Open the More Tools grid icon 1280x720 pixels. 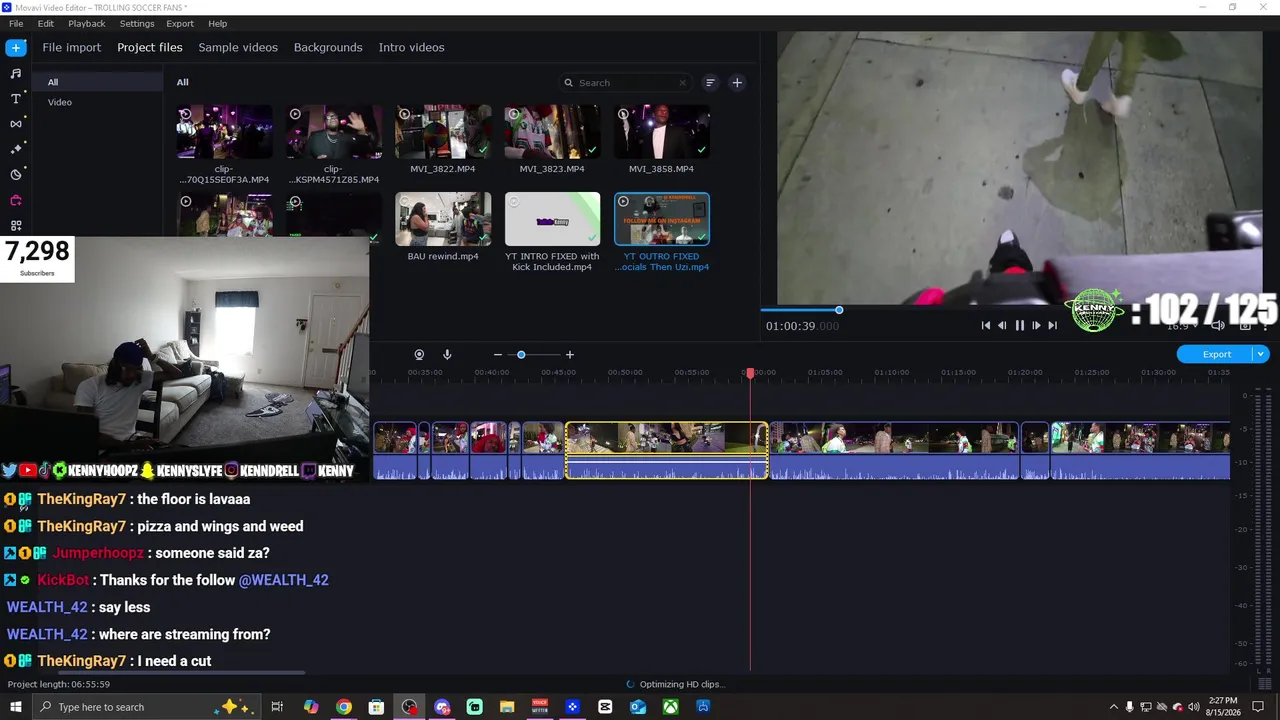click(16, 226)
